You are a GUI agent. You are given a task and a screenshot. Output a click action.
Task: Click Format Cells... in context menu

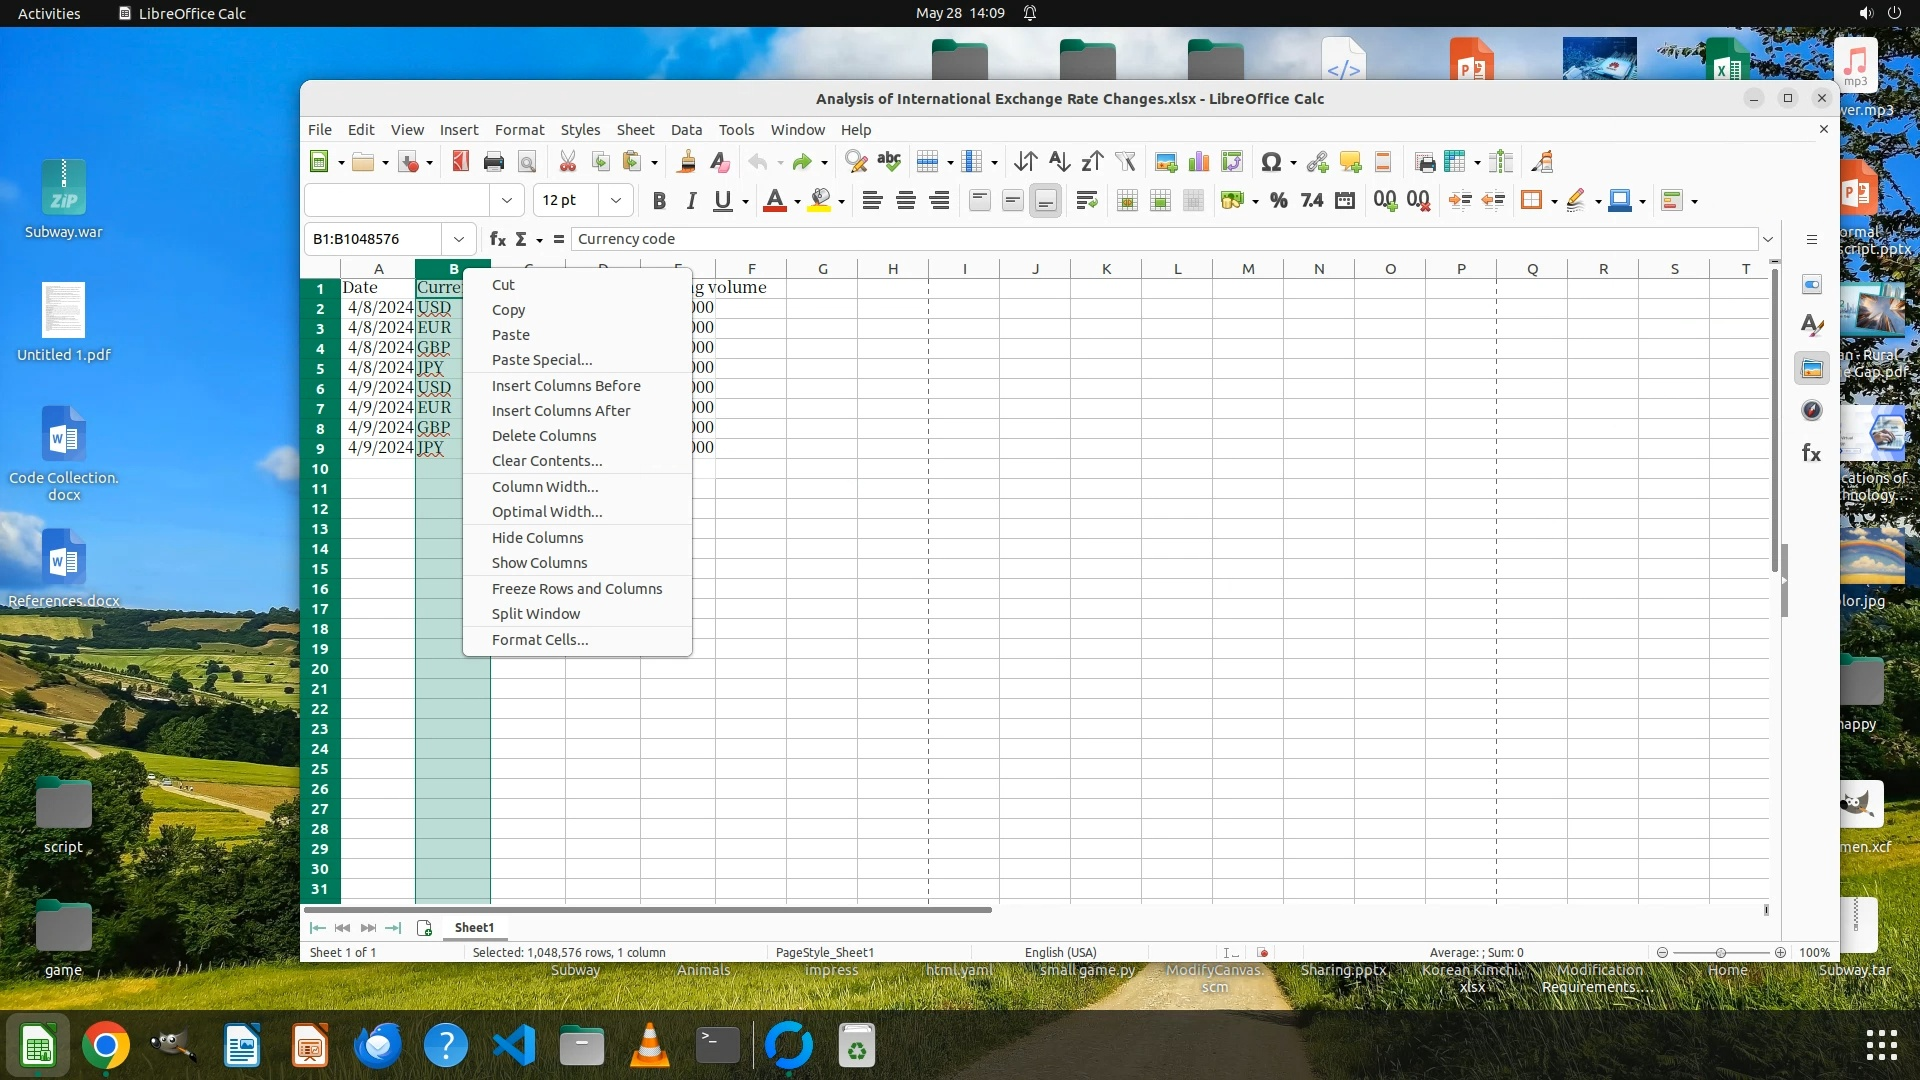click(540, 640)
